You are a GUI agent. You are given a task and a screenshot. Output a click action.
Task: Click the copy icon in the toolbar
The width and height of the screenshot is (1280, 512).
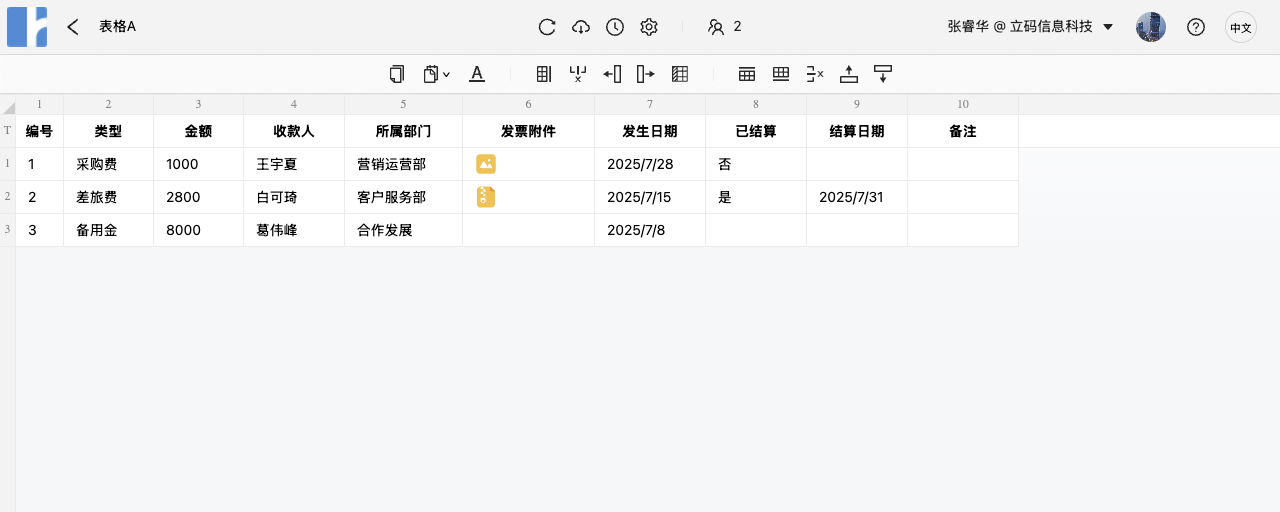[397, 74]
